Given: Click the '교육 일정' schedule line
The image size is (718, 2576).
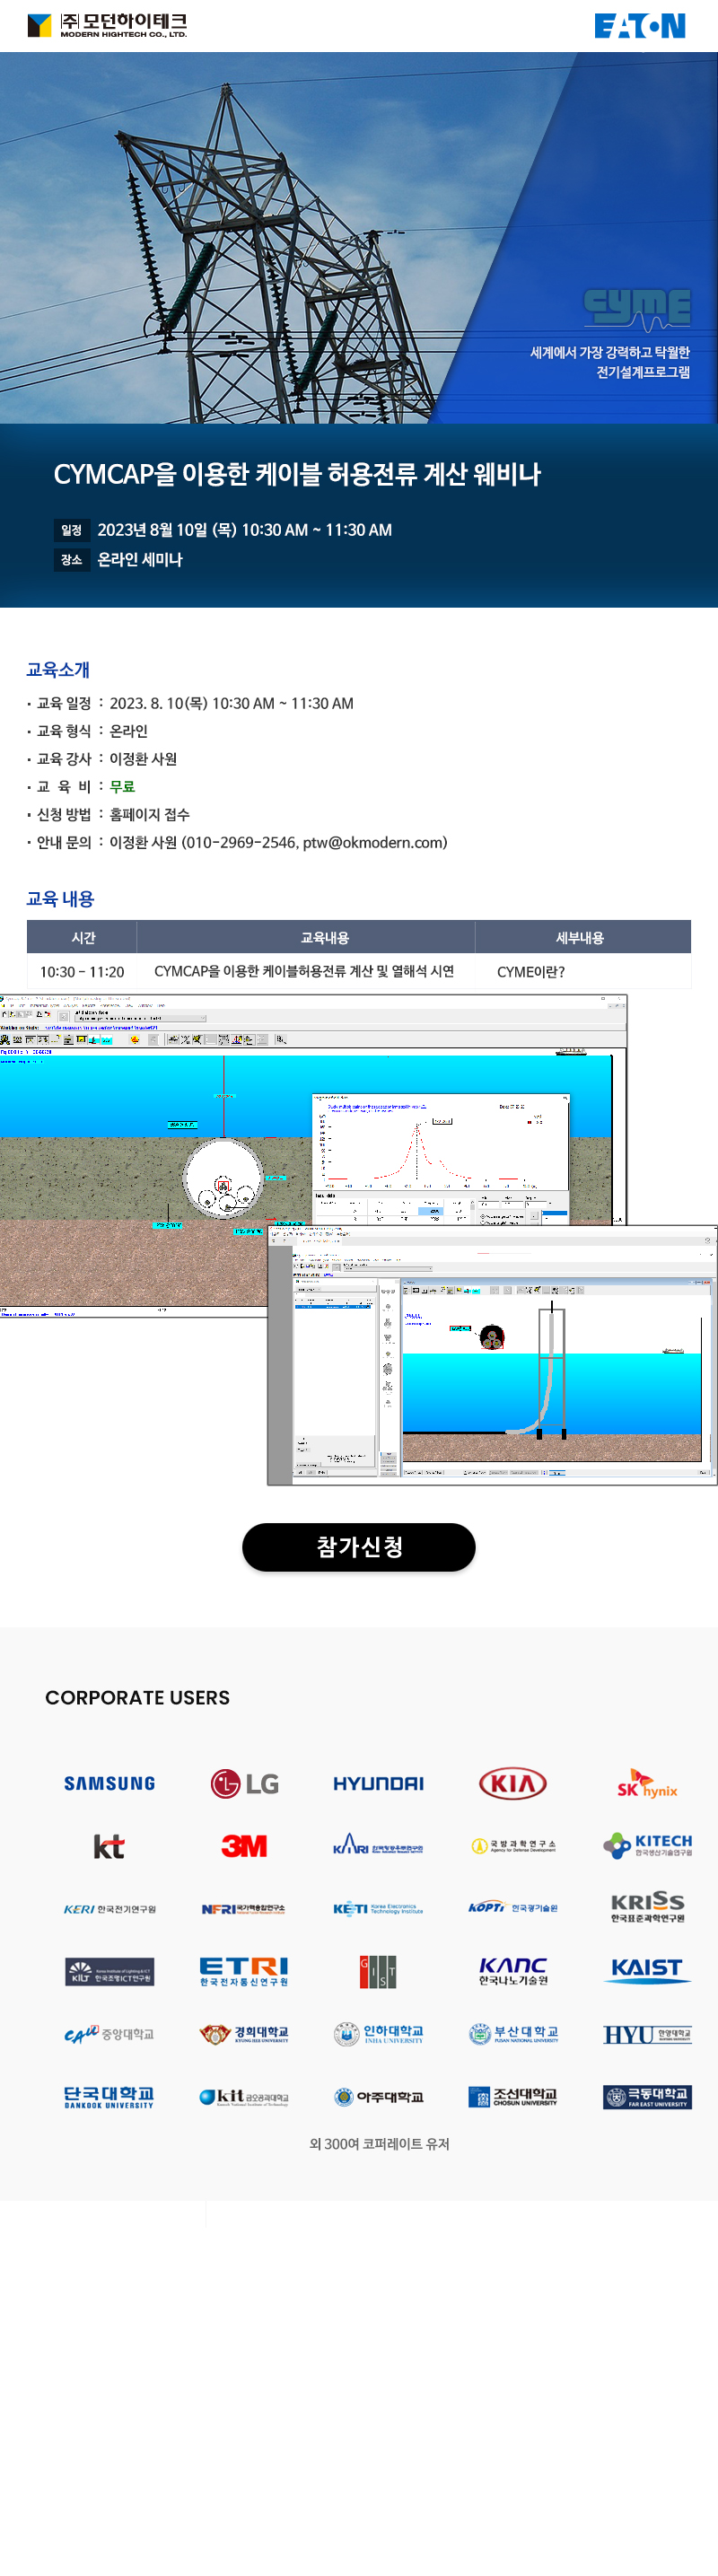Looking at the screenshot, I should click(190, 703).
